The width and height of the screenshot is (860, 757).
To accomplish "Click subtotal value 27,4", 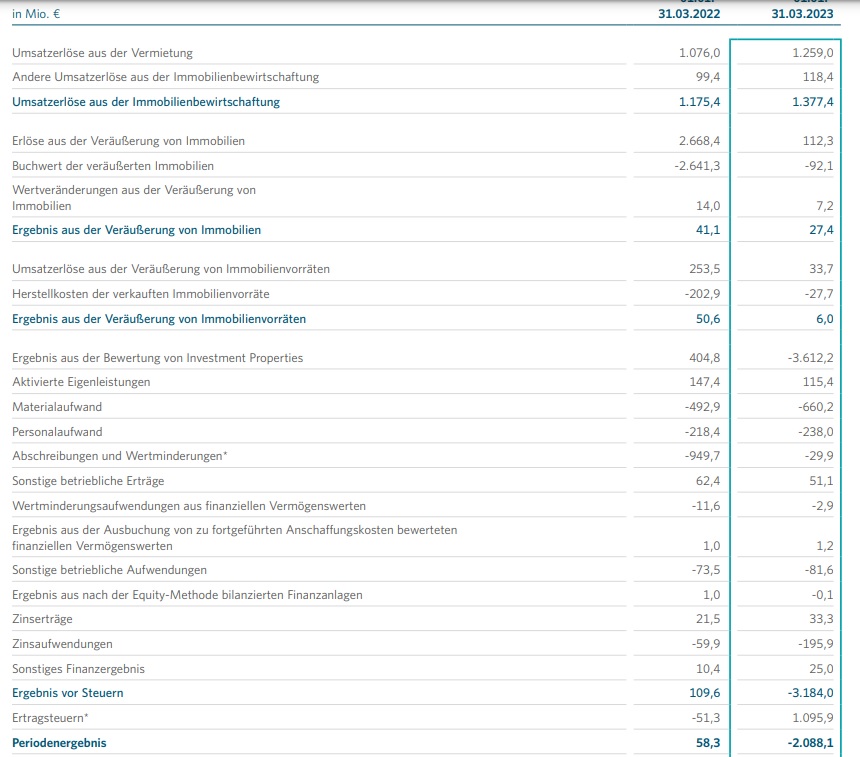I will point(821,230).
